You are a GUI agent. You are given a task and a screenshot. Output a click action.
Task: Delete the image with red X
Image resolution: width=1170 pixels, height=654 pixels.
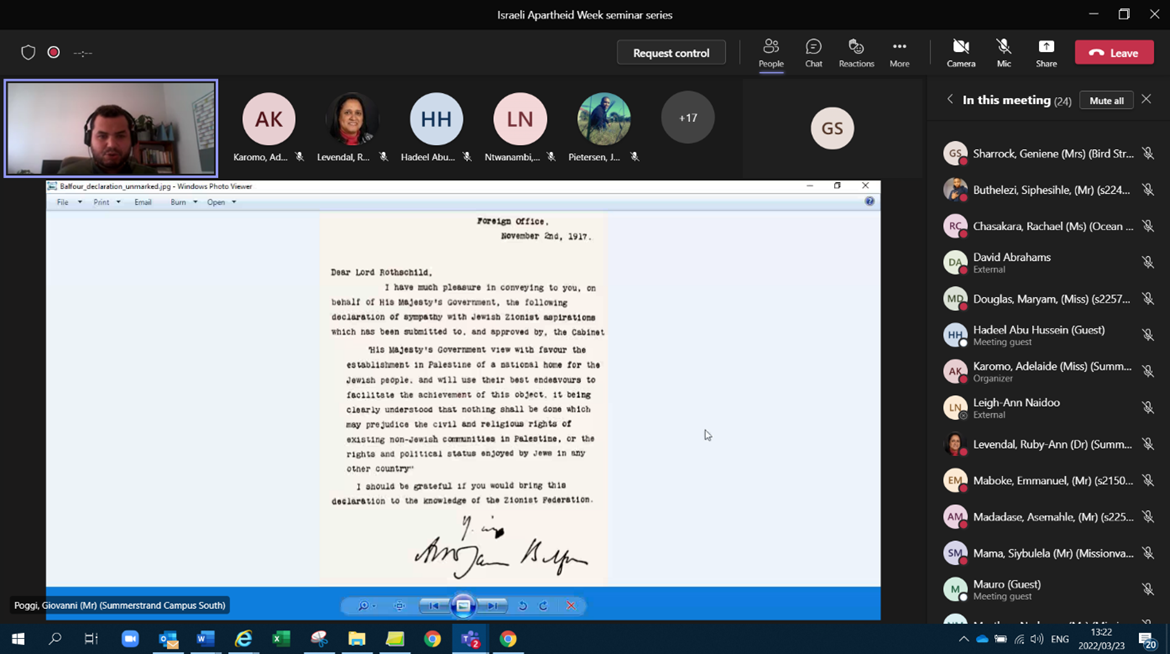coord(571,605)
